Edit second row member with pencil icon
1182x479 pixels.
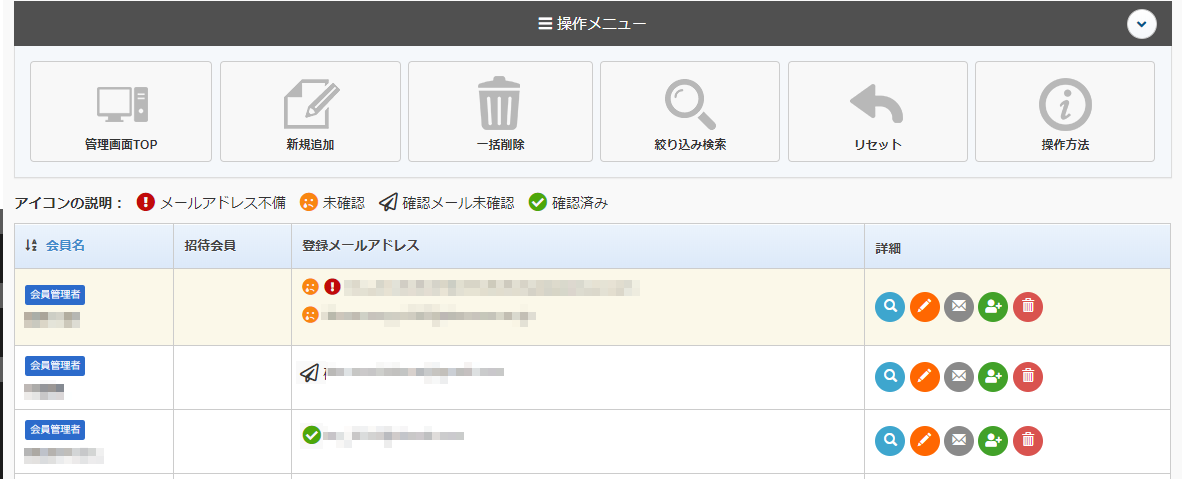(925, 377)
